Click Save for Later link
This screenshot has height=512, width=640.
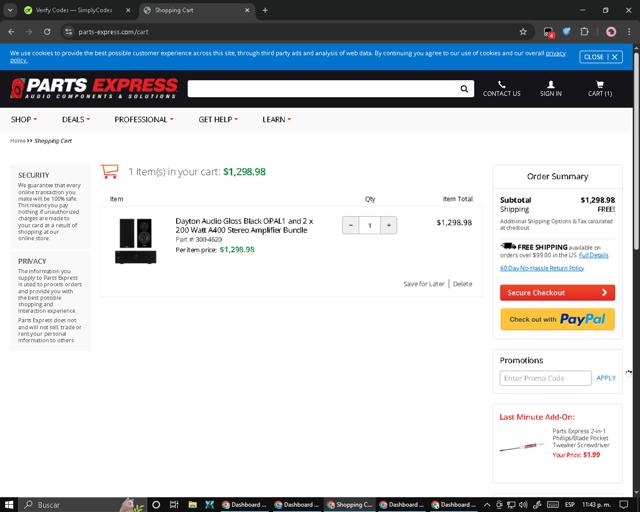coord(424,284)
